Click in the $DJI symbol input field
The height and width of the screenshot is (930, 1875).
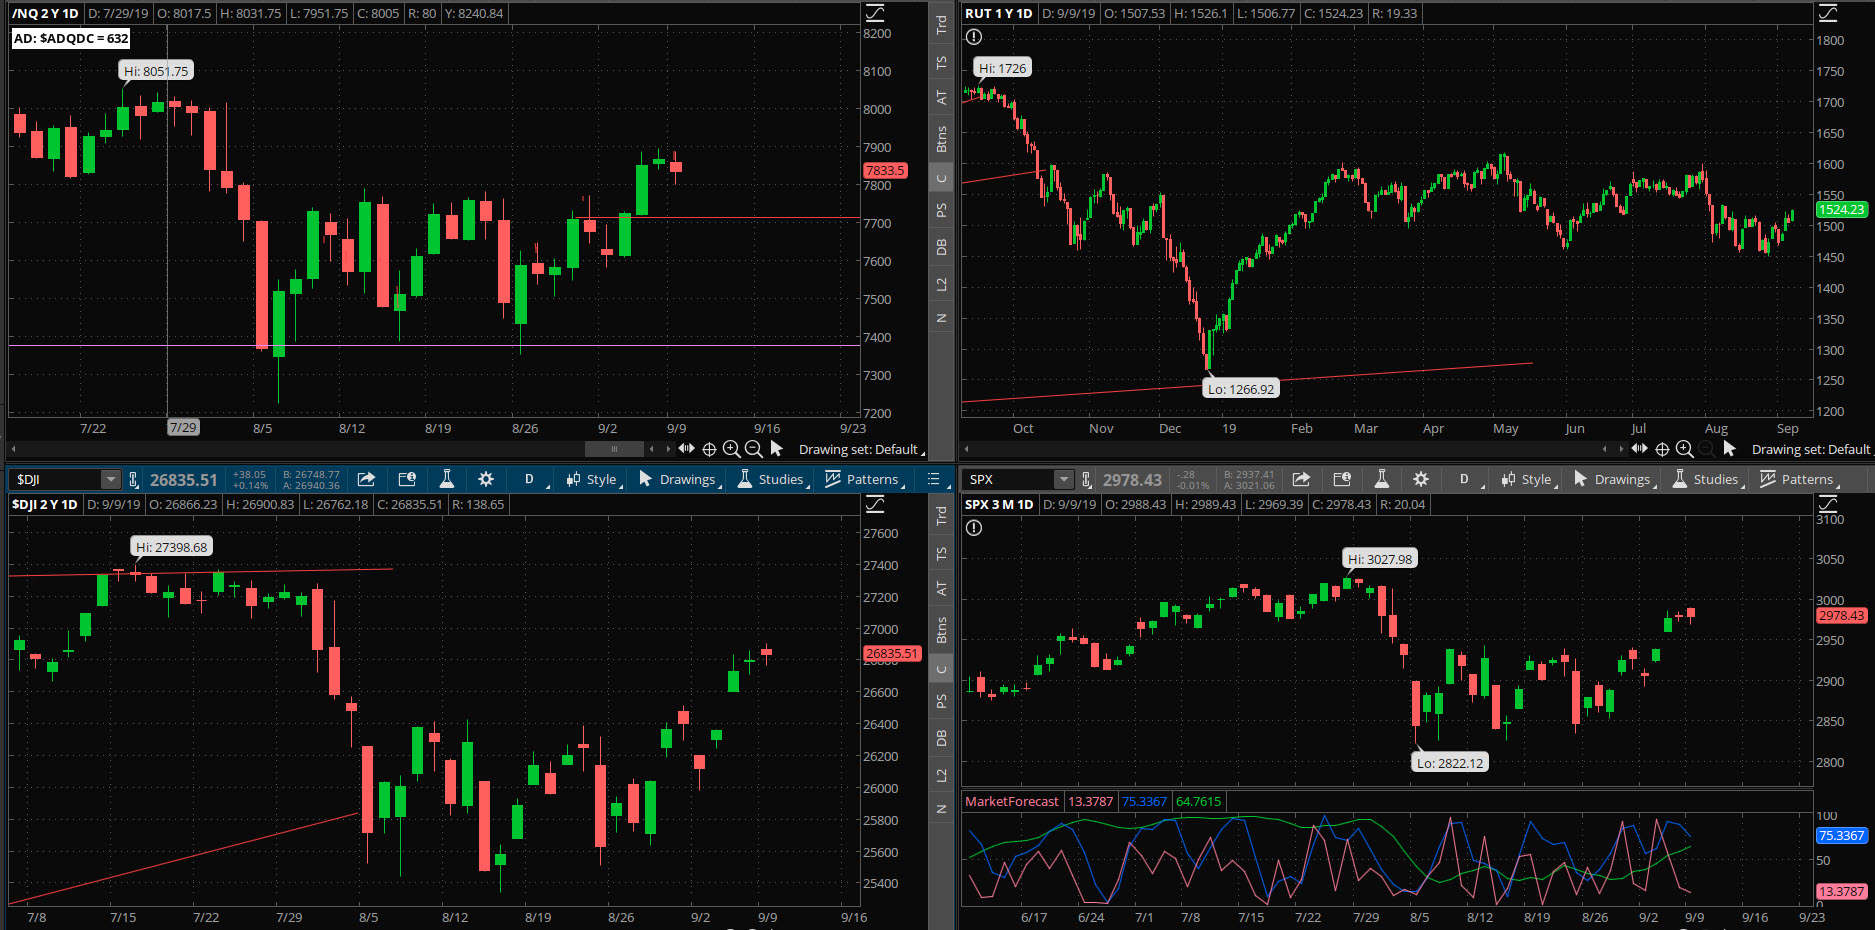[x=57, y=480]
